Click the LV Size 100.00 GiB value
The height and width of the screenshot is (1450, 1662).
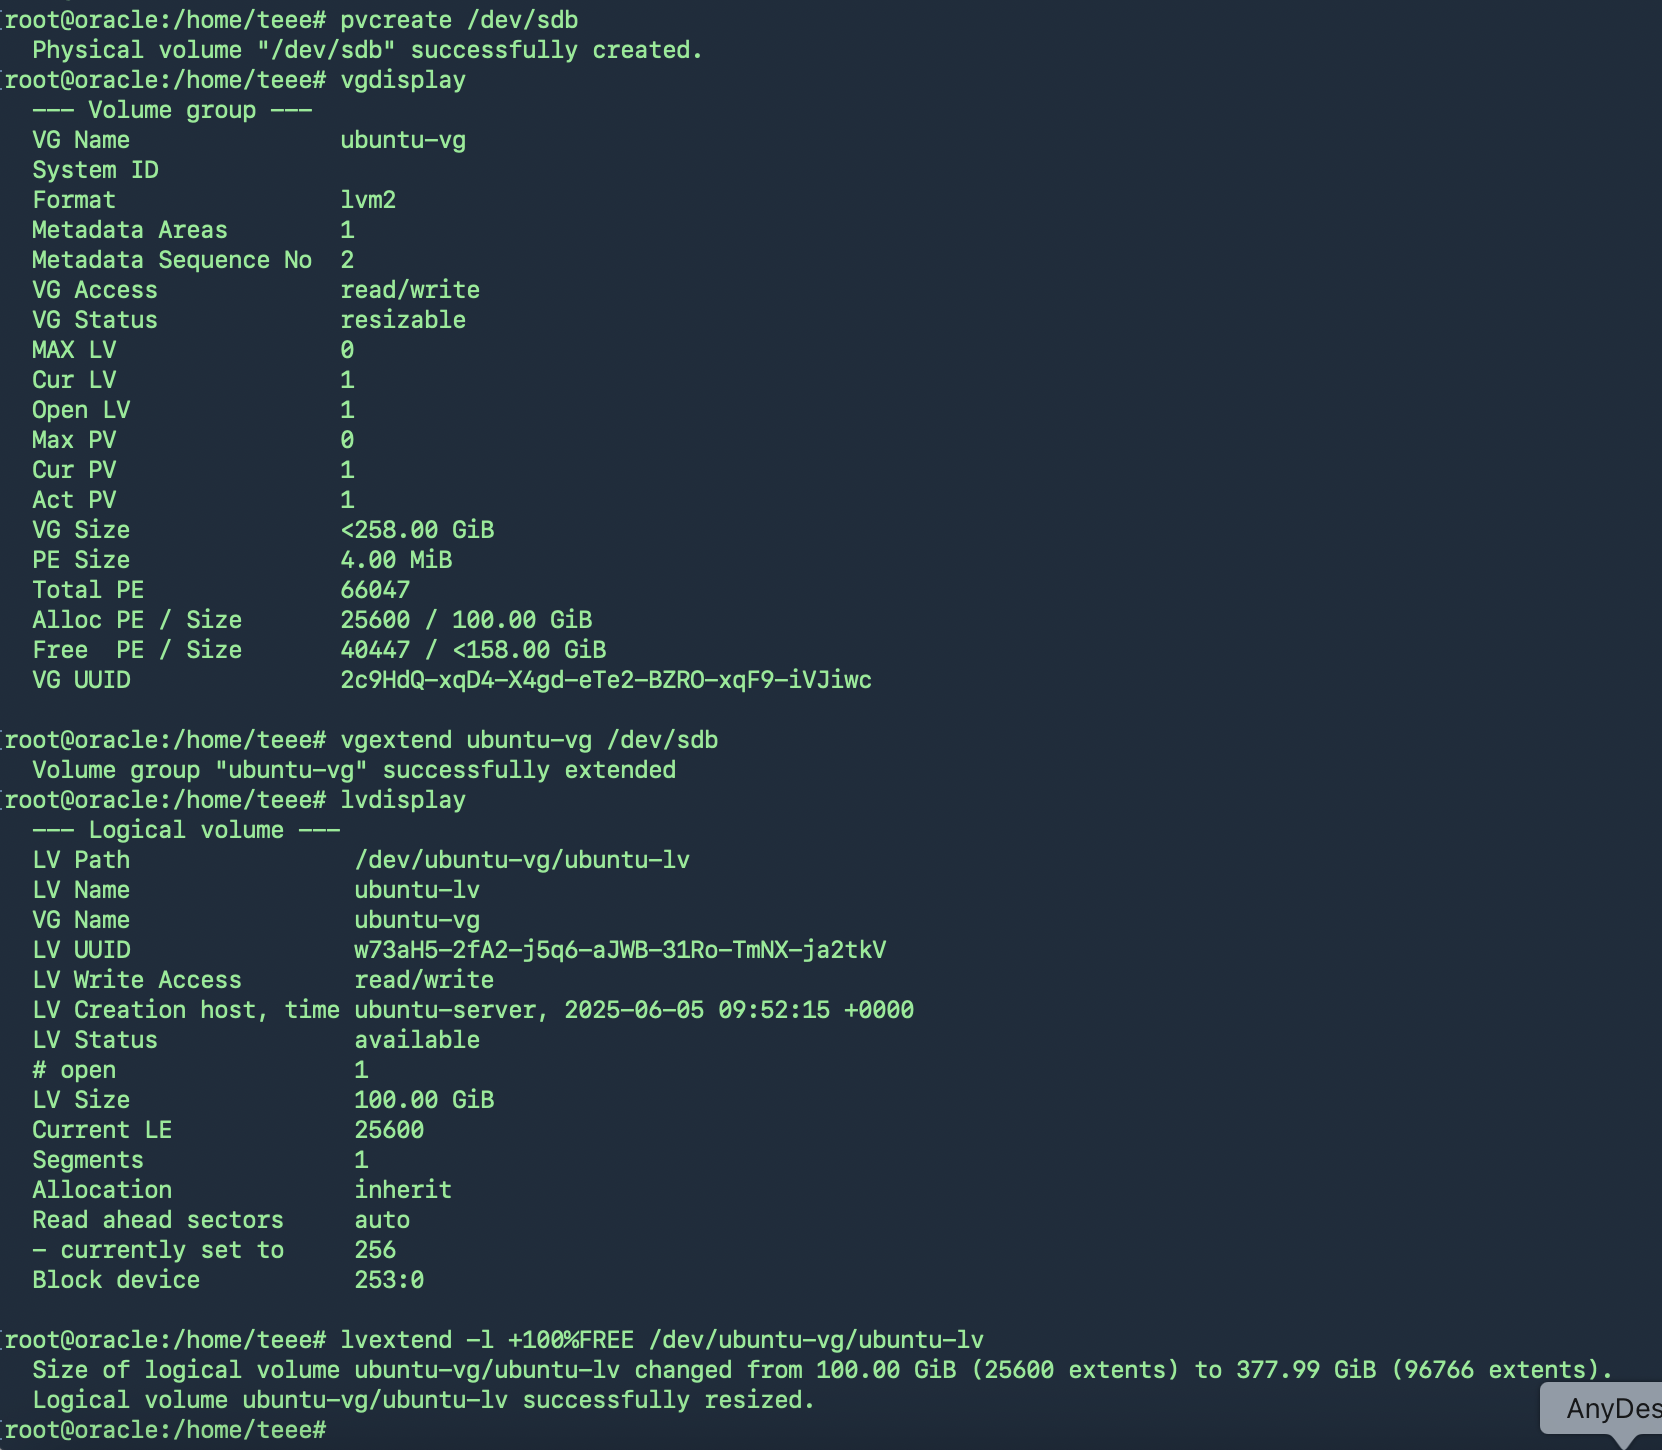(x=424, y=1100)
